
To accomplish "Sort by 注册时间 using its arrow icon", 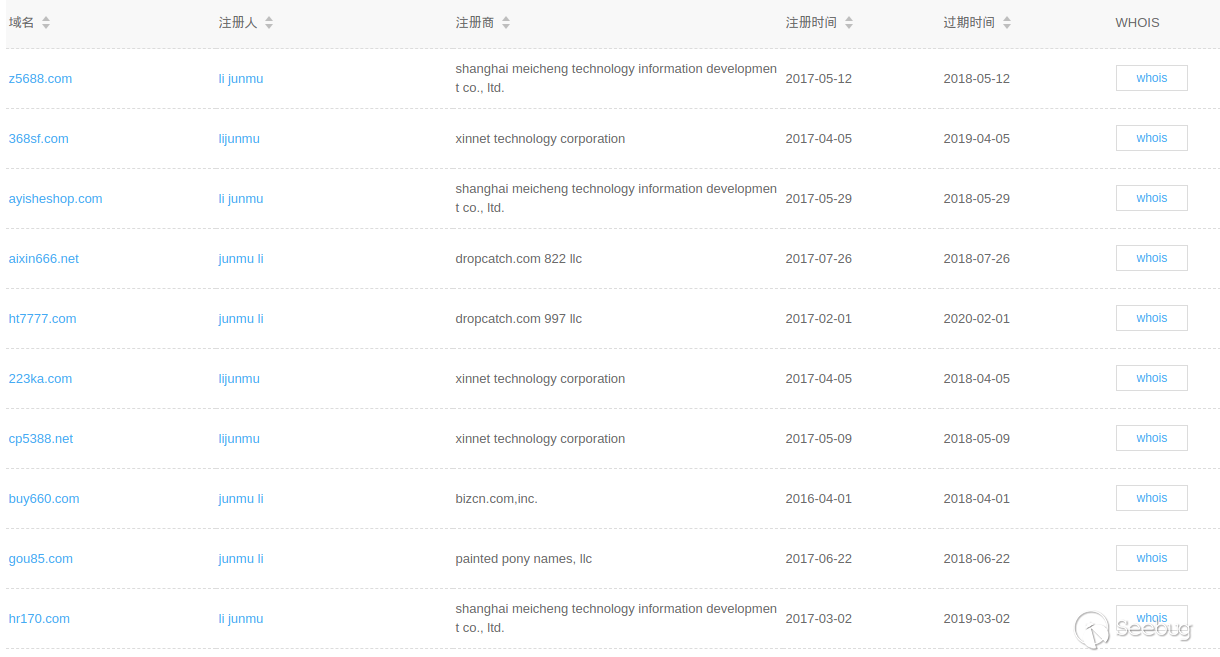I will click(x=849, y=23).
